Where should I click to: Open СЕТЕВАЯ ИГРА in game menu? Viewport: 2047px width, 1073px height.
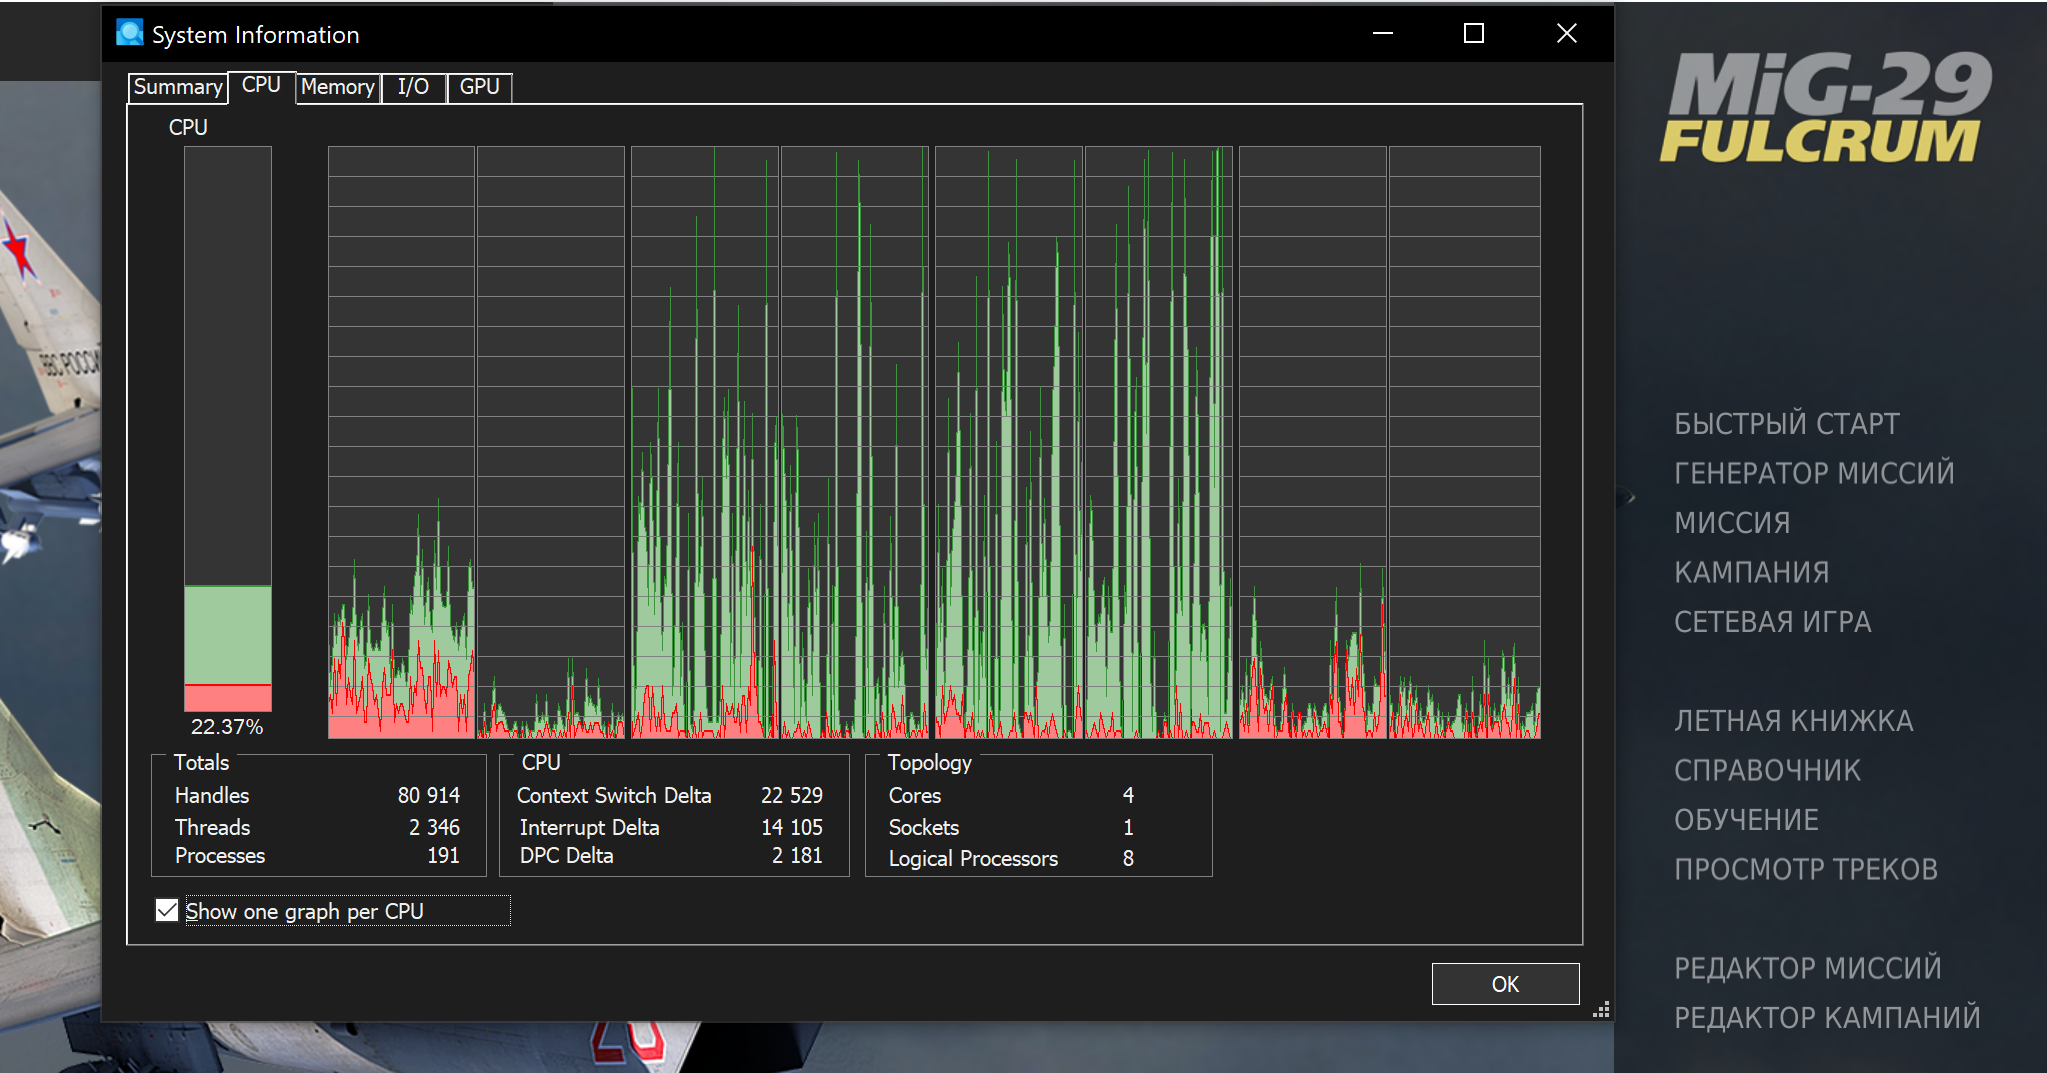pos(1773,622)
